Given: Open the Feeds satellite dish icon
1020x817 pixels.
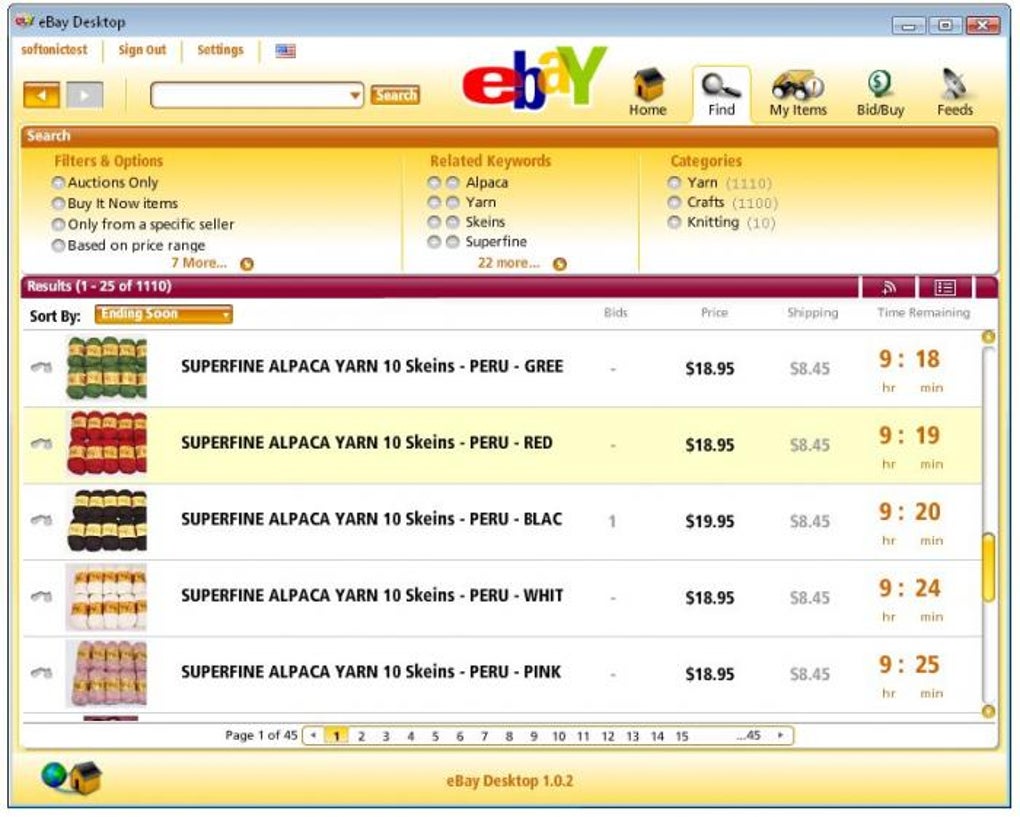Looking at the screenshot, I should coord(954,85).
